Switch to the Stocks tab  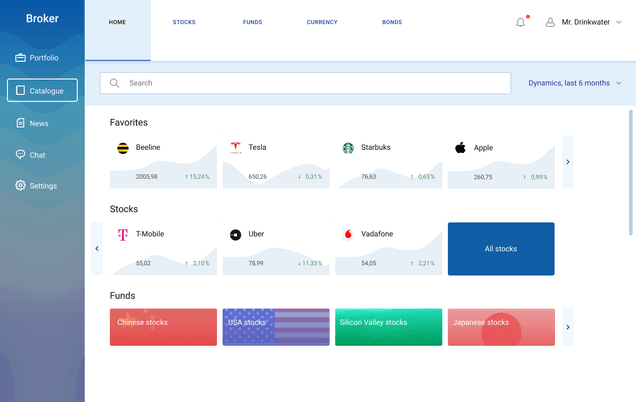click(x=184, y=22)
